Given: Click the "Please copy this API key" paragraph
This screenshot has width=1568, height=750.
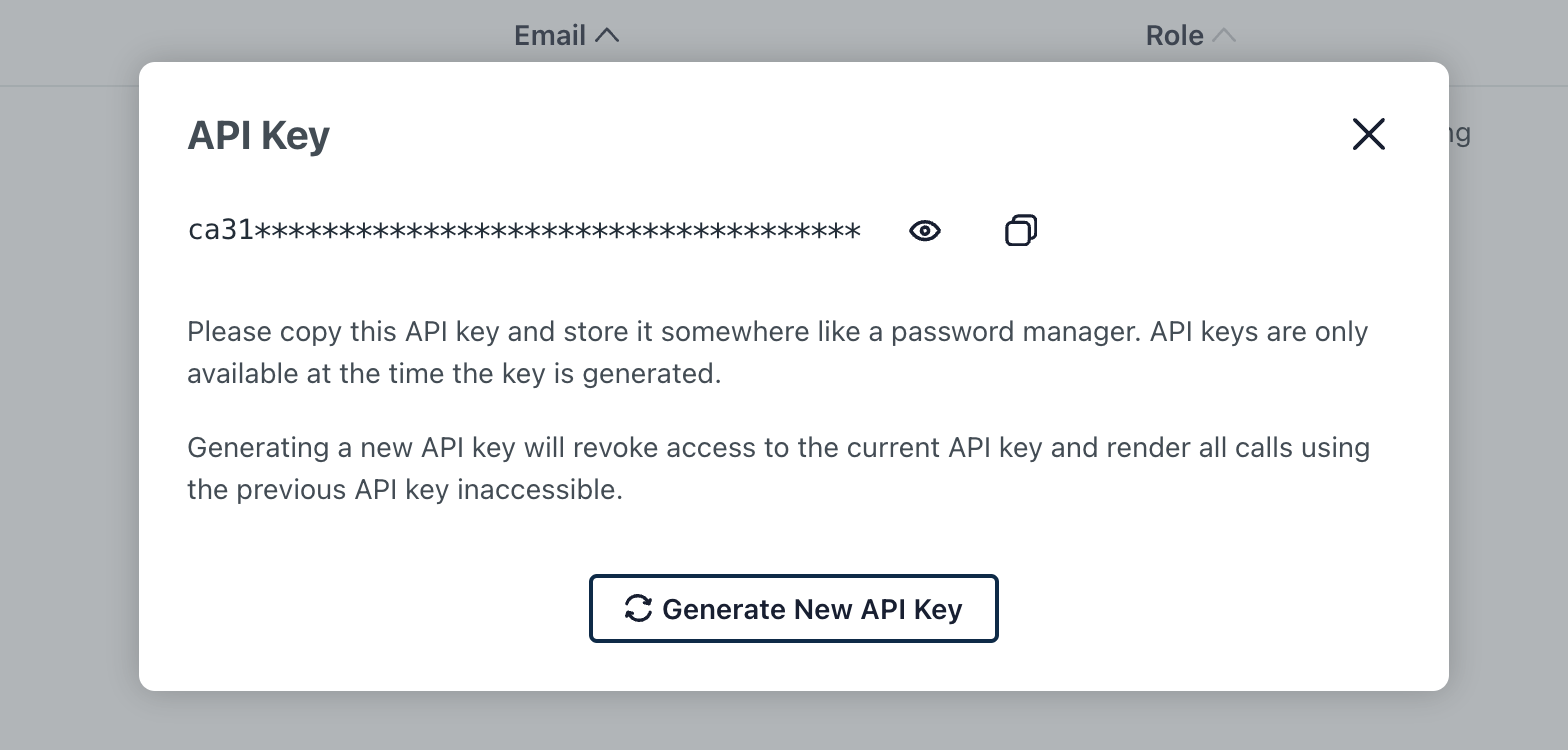Looking at the screenshot, I should (500, 332).
